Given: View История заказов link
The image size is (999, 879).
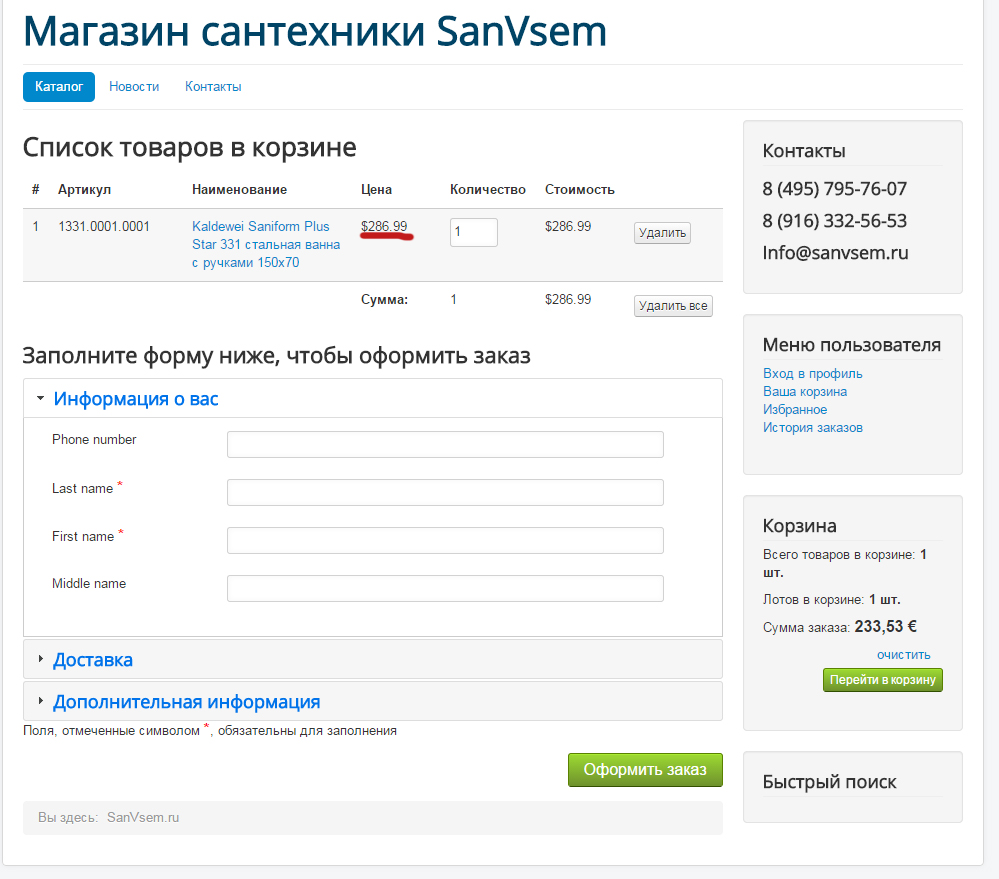Looking at the screenshot, I should click(812, 428).
